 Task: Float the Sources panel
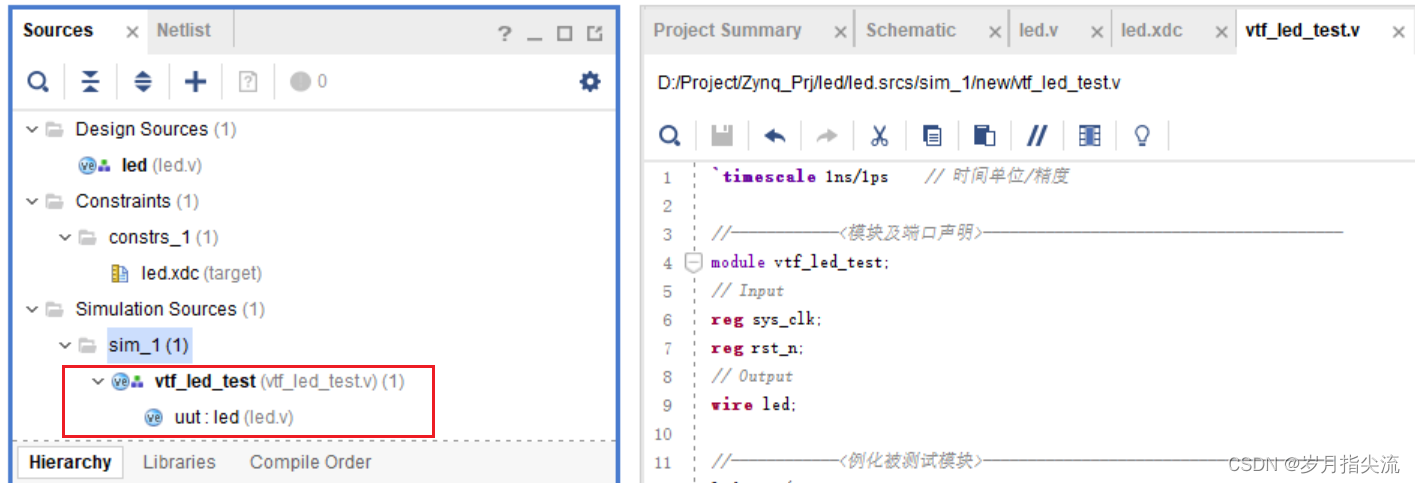[x=595, y=34]
